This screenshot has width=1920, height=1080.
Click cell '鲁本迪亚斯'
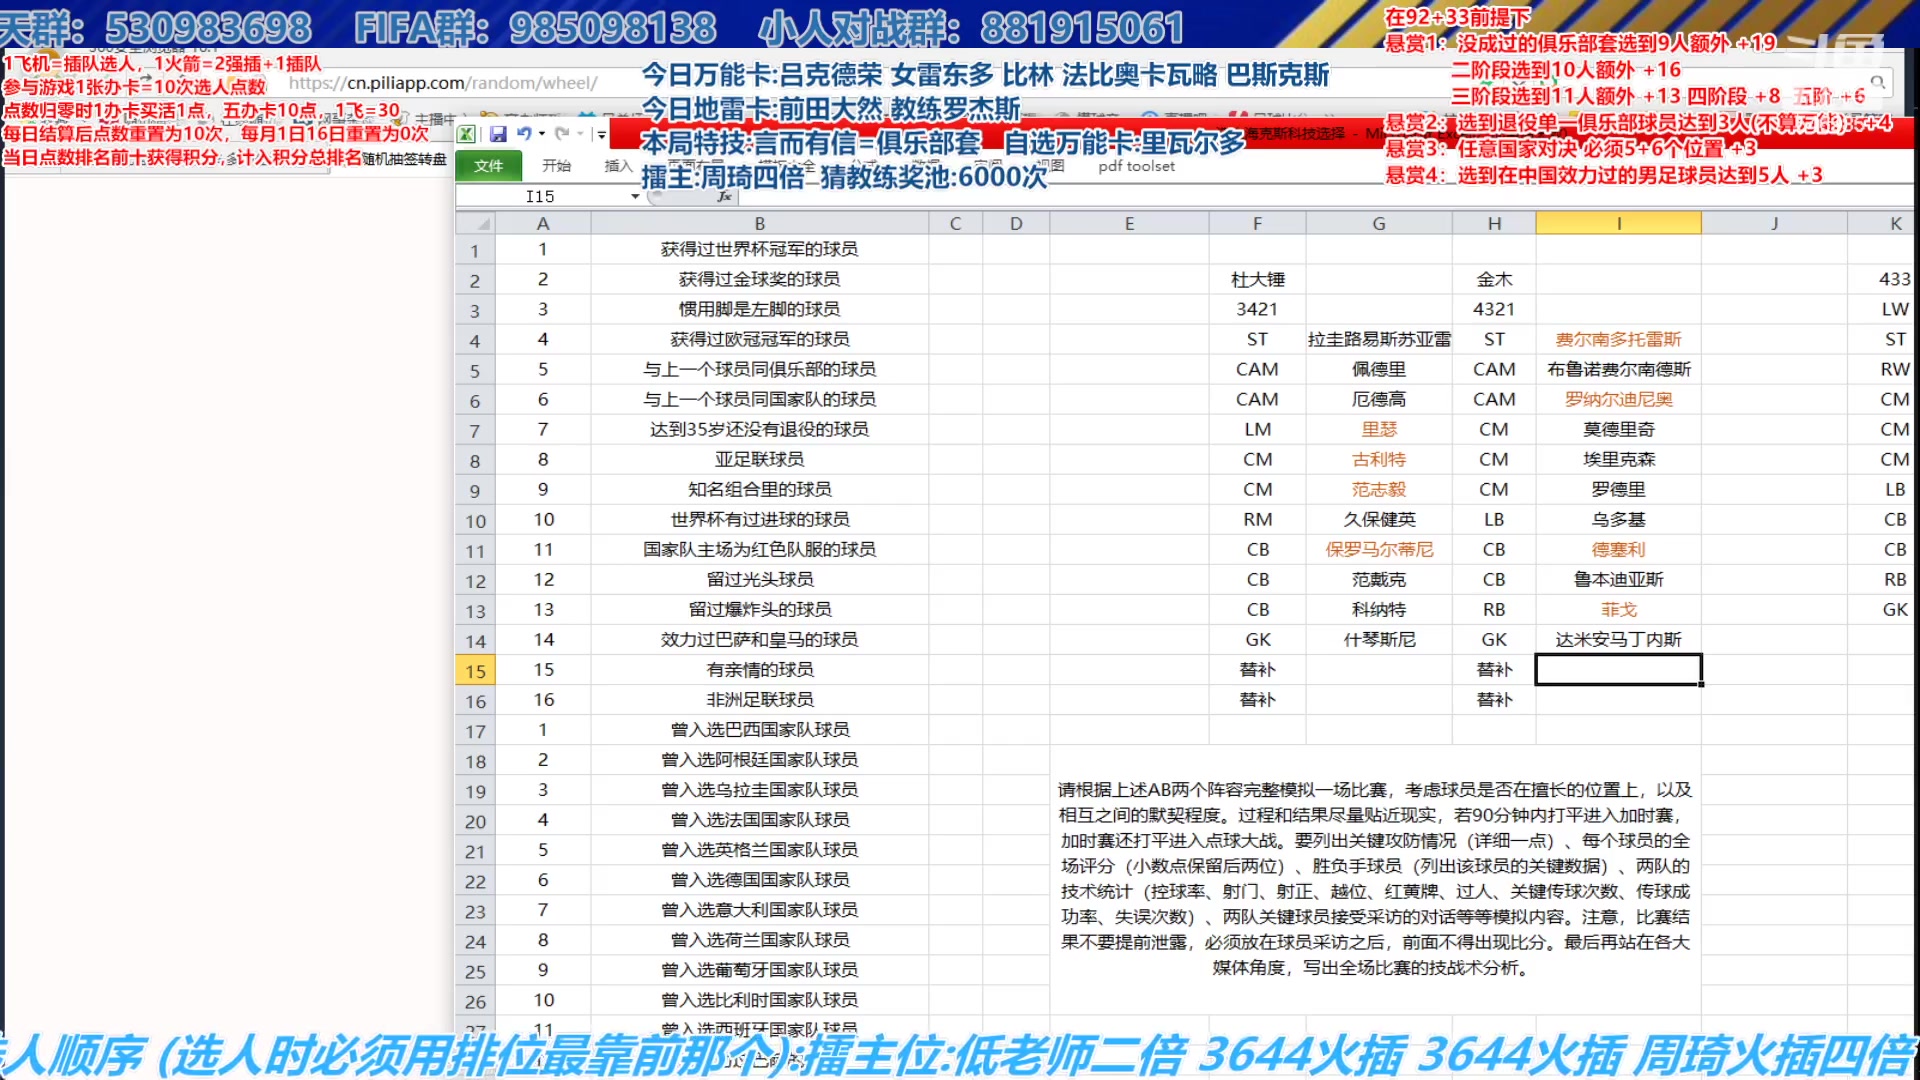click(x=1618, y=579)
